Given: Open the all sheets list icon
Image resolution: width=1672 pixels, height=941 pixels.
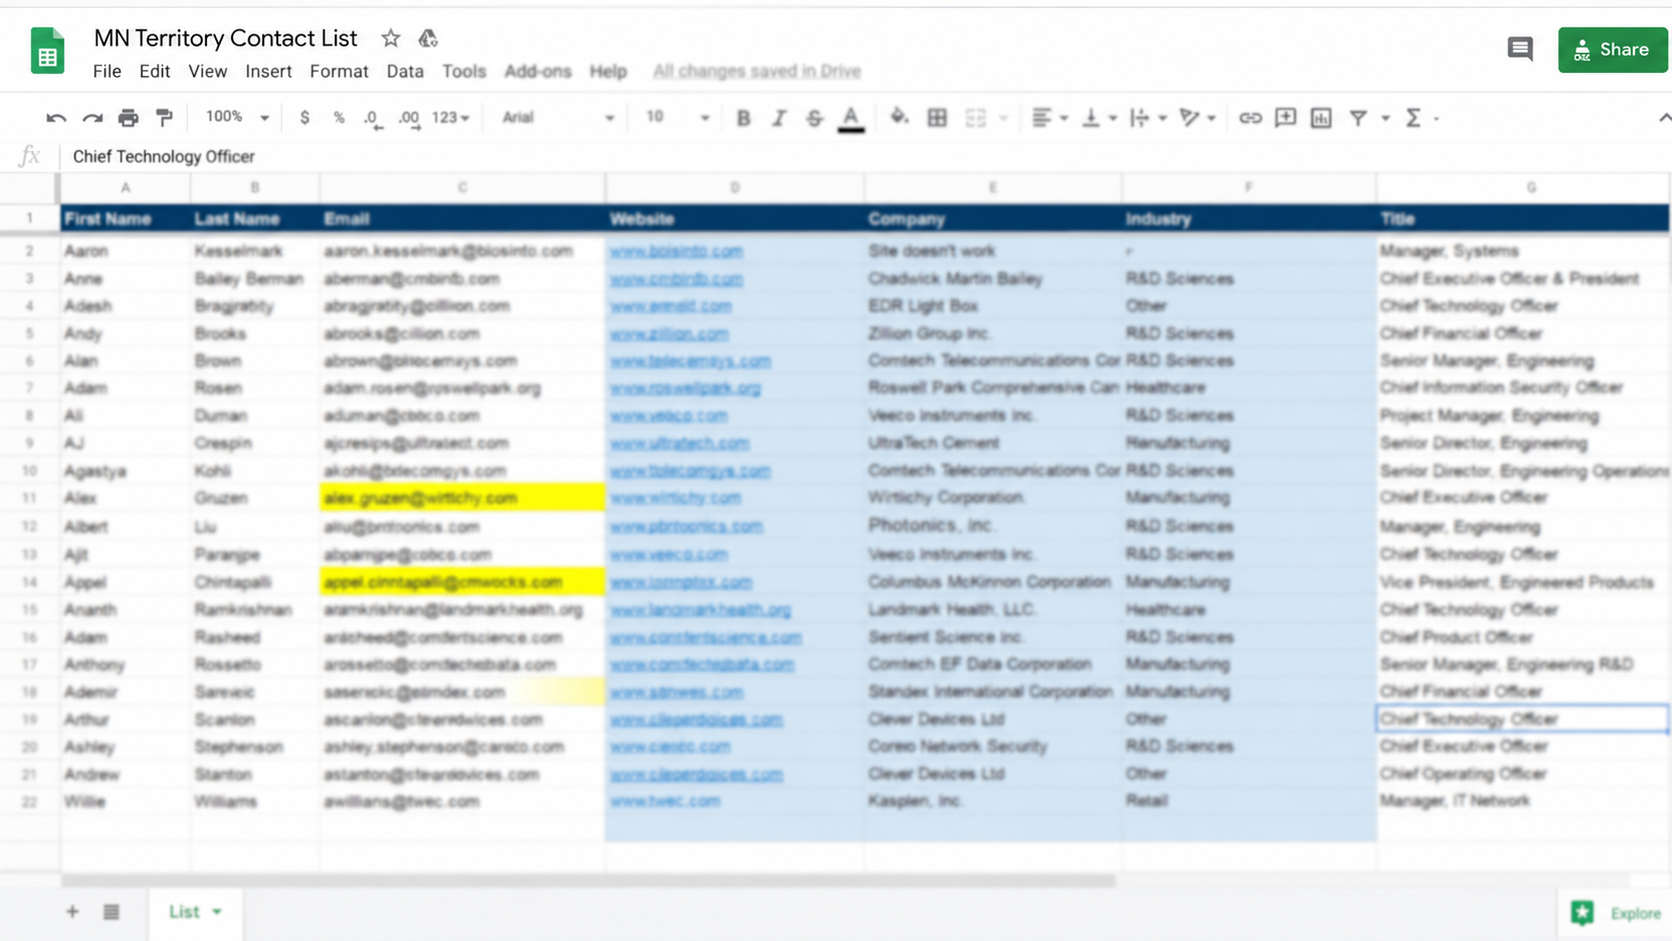Looking at the screenshot, I should click(x=111, y=911).
